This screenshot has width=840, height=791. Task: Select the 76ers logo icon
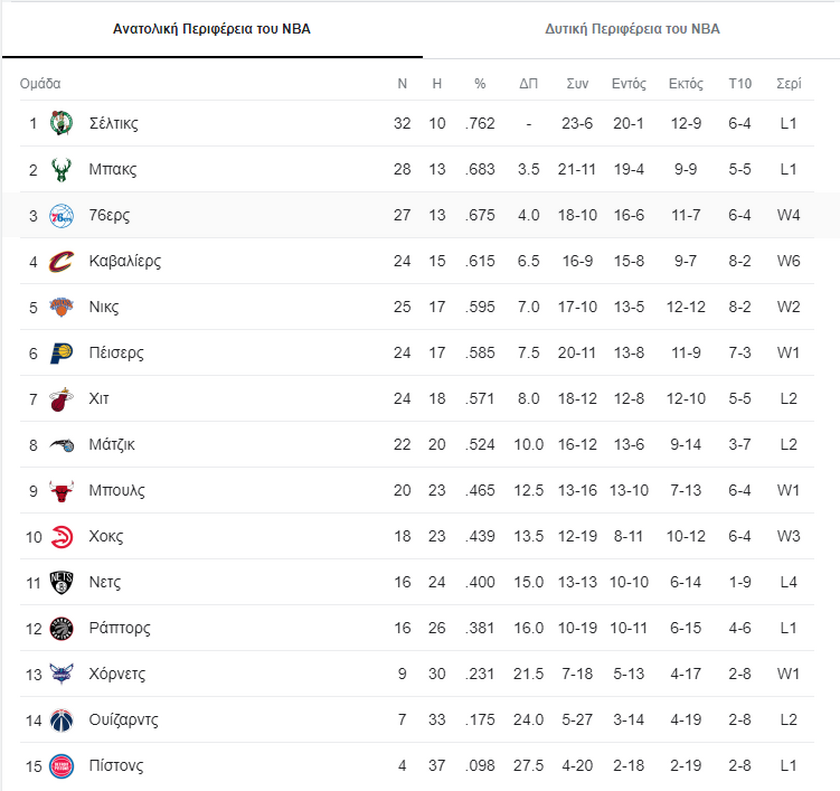click(x=61, y=215)
